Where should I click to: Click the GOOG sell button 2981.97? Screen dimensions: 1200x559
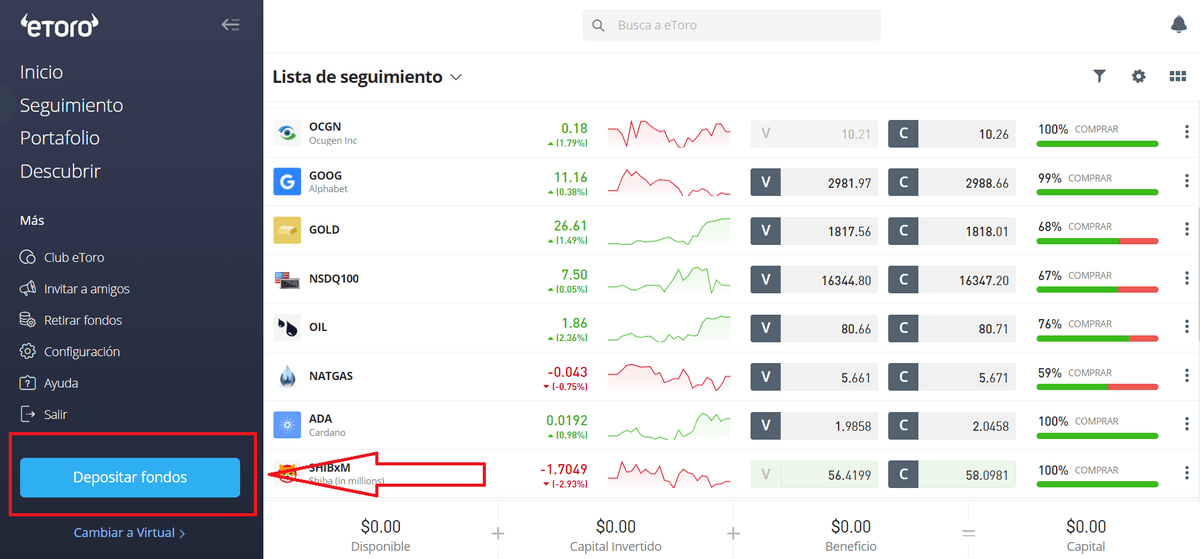tap(814, 183)
